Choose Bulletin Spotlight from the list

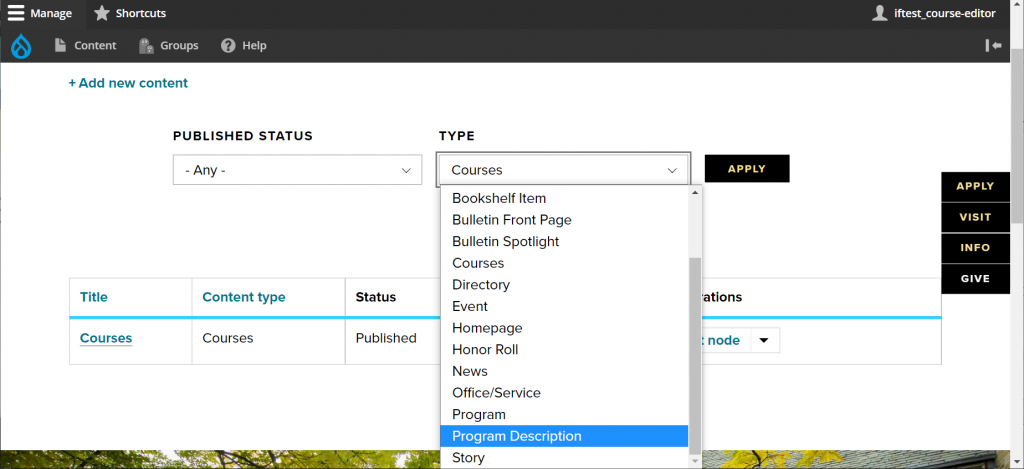coord(564,241)
